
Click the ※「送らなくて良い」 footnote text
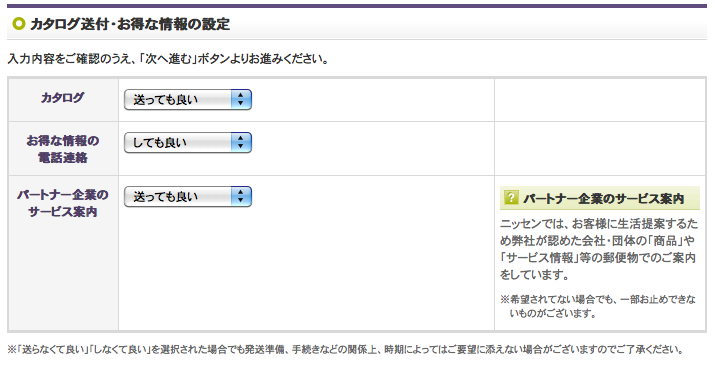pos(346,350)
